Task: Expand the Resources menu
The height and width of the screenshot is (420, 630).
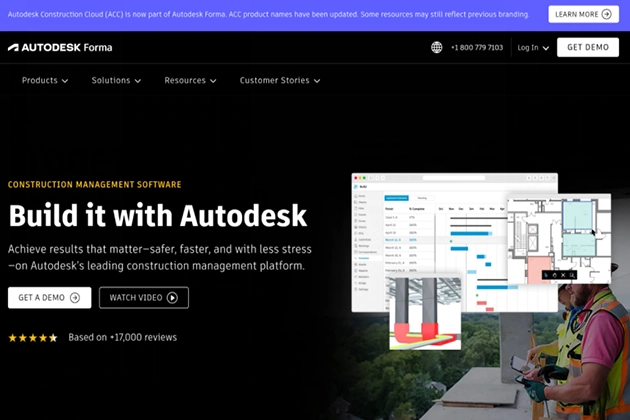Action: 190,80
